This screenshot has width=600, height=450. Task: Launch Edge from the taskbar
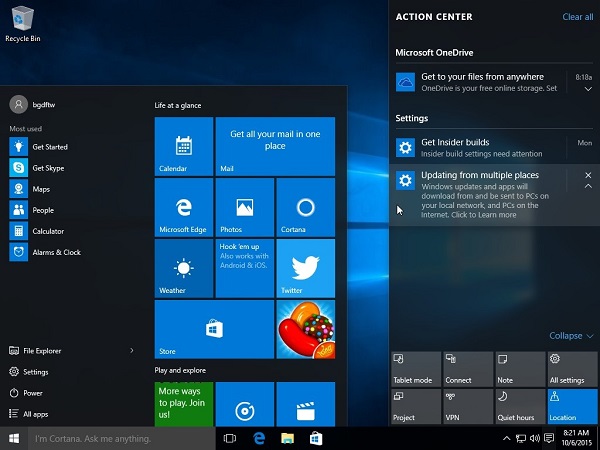[x=259, y=439]
